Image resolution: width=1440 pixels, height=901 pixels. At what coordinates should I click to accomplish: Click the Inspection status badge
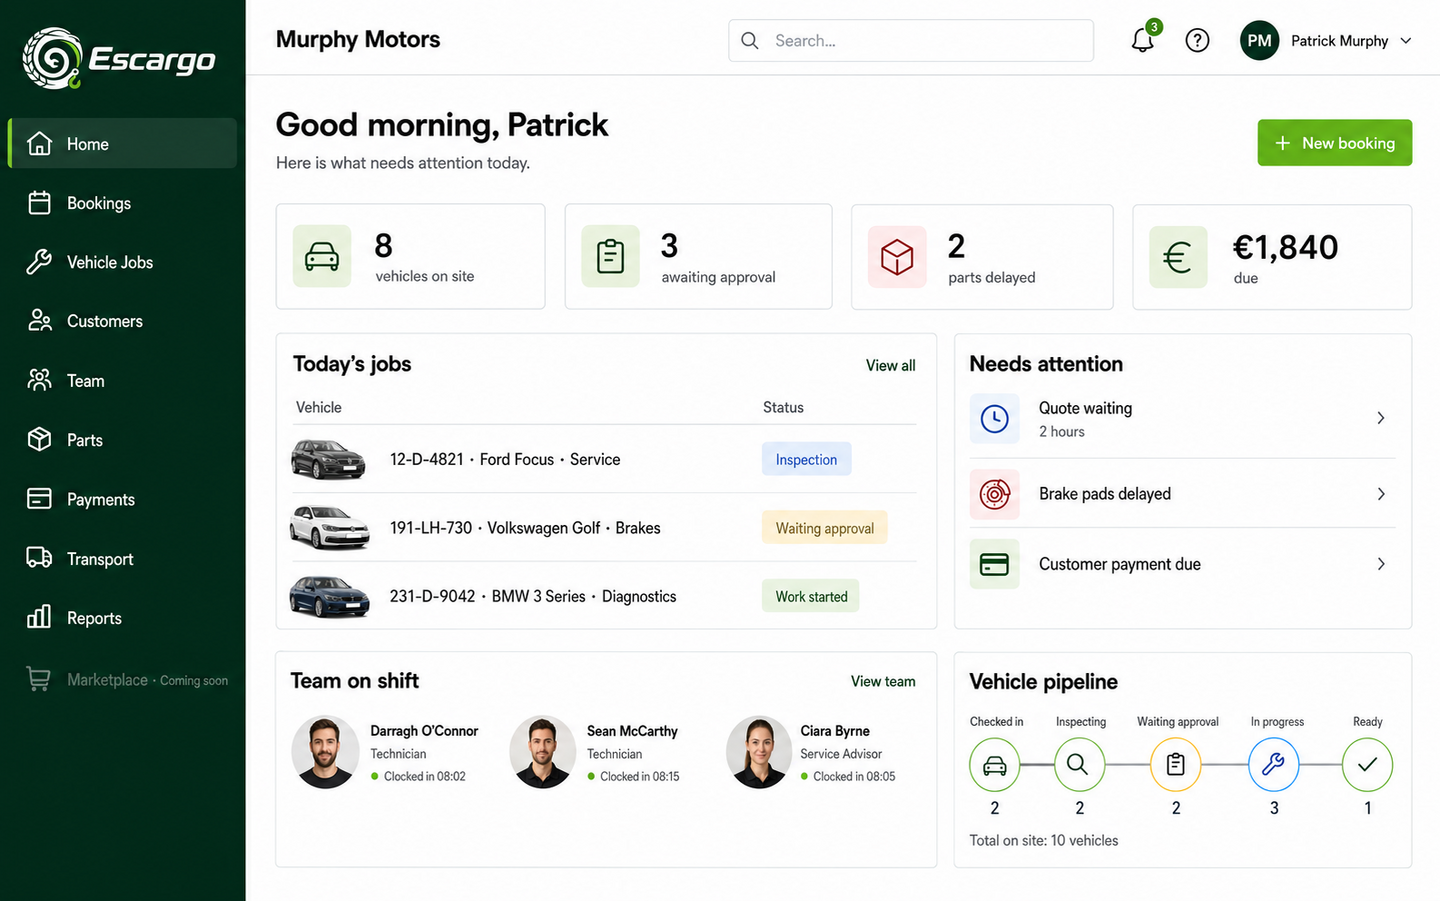(806, 459)
